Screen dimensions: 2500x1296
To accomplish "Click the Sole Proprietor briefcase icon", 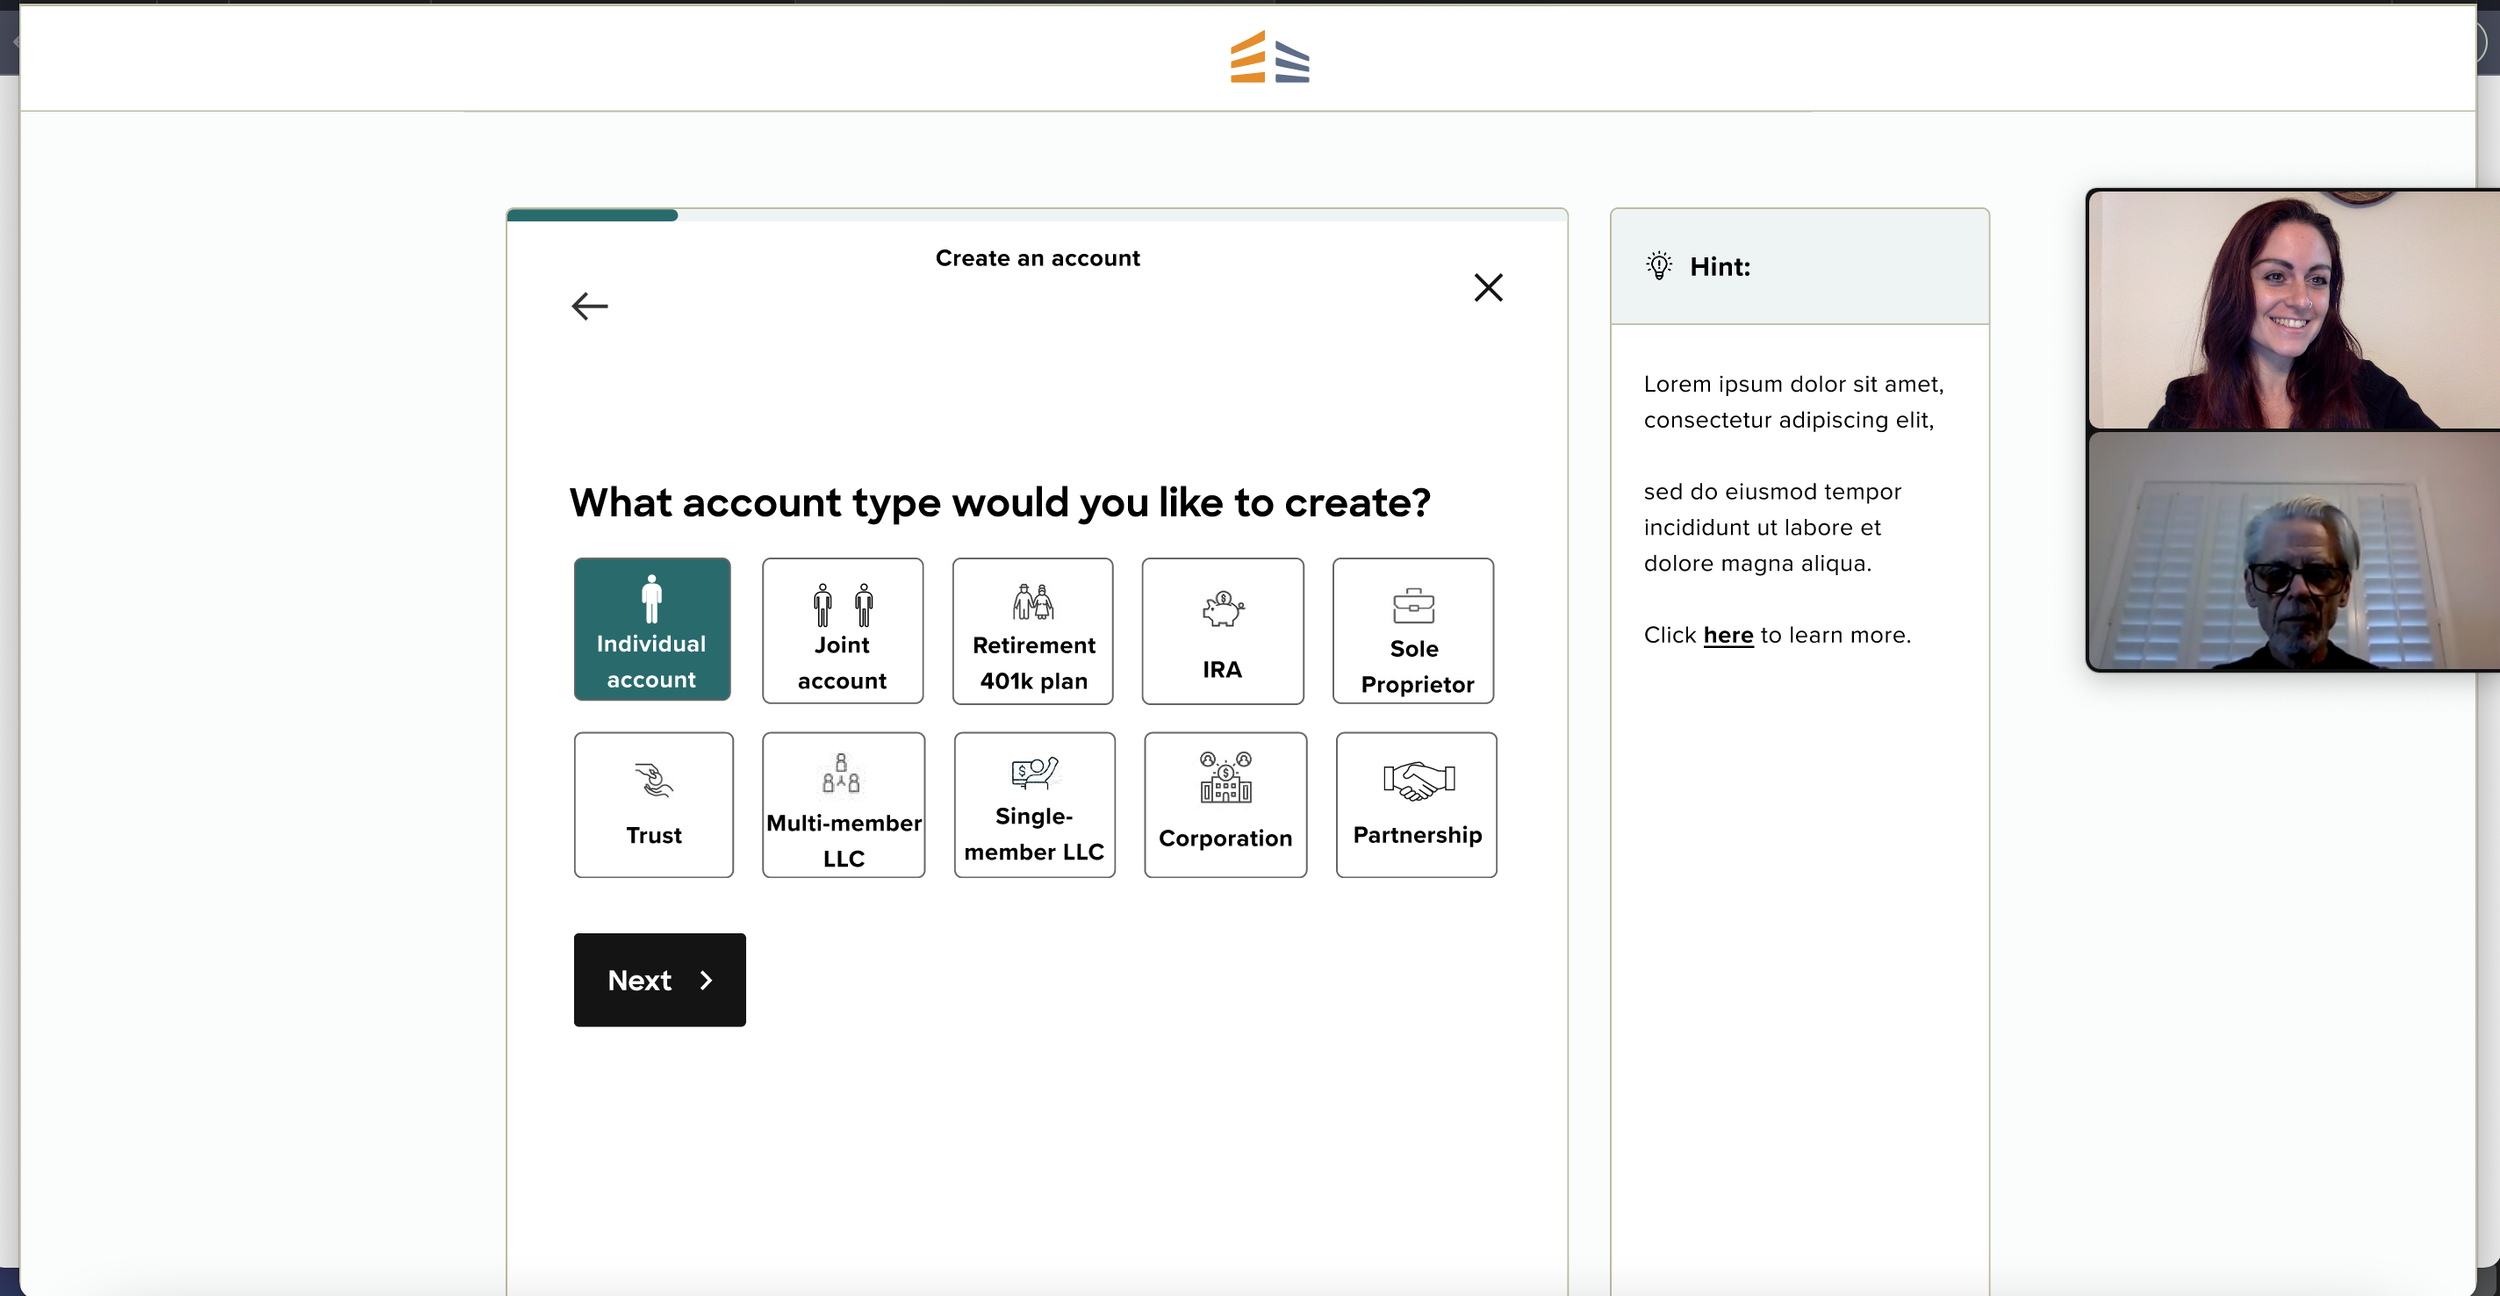I will pos(1413,606).
